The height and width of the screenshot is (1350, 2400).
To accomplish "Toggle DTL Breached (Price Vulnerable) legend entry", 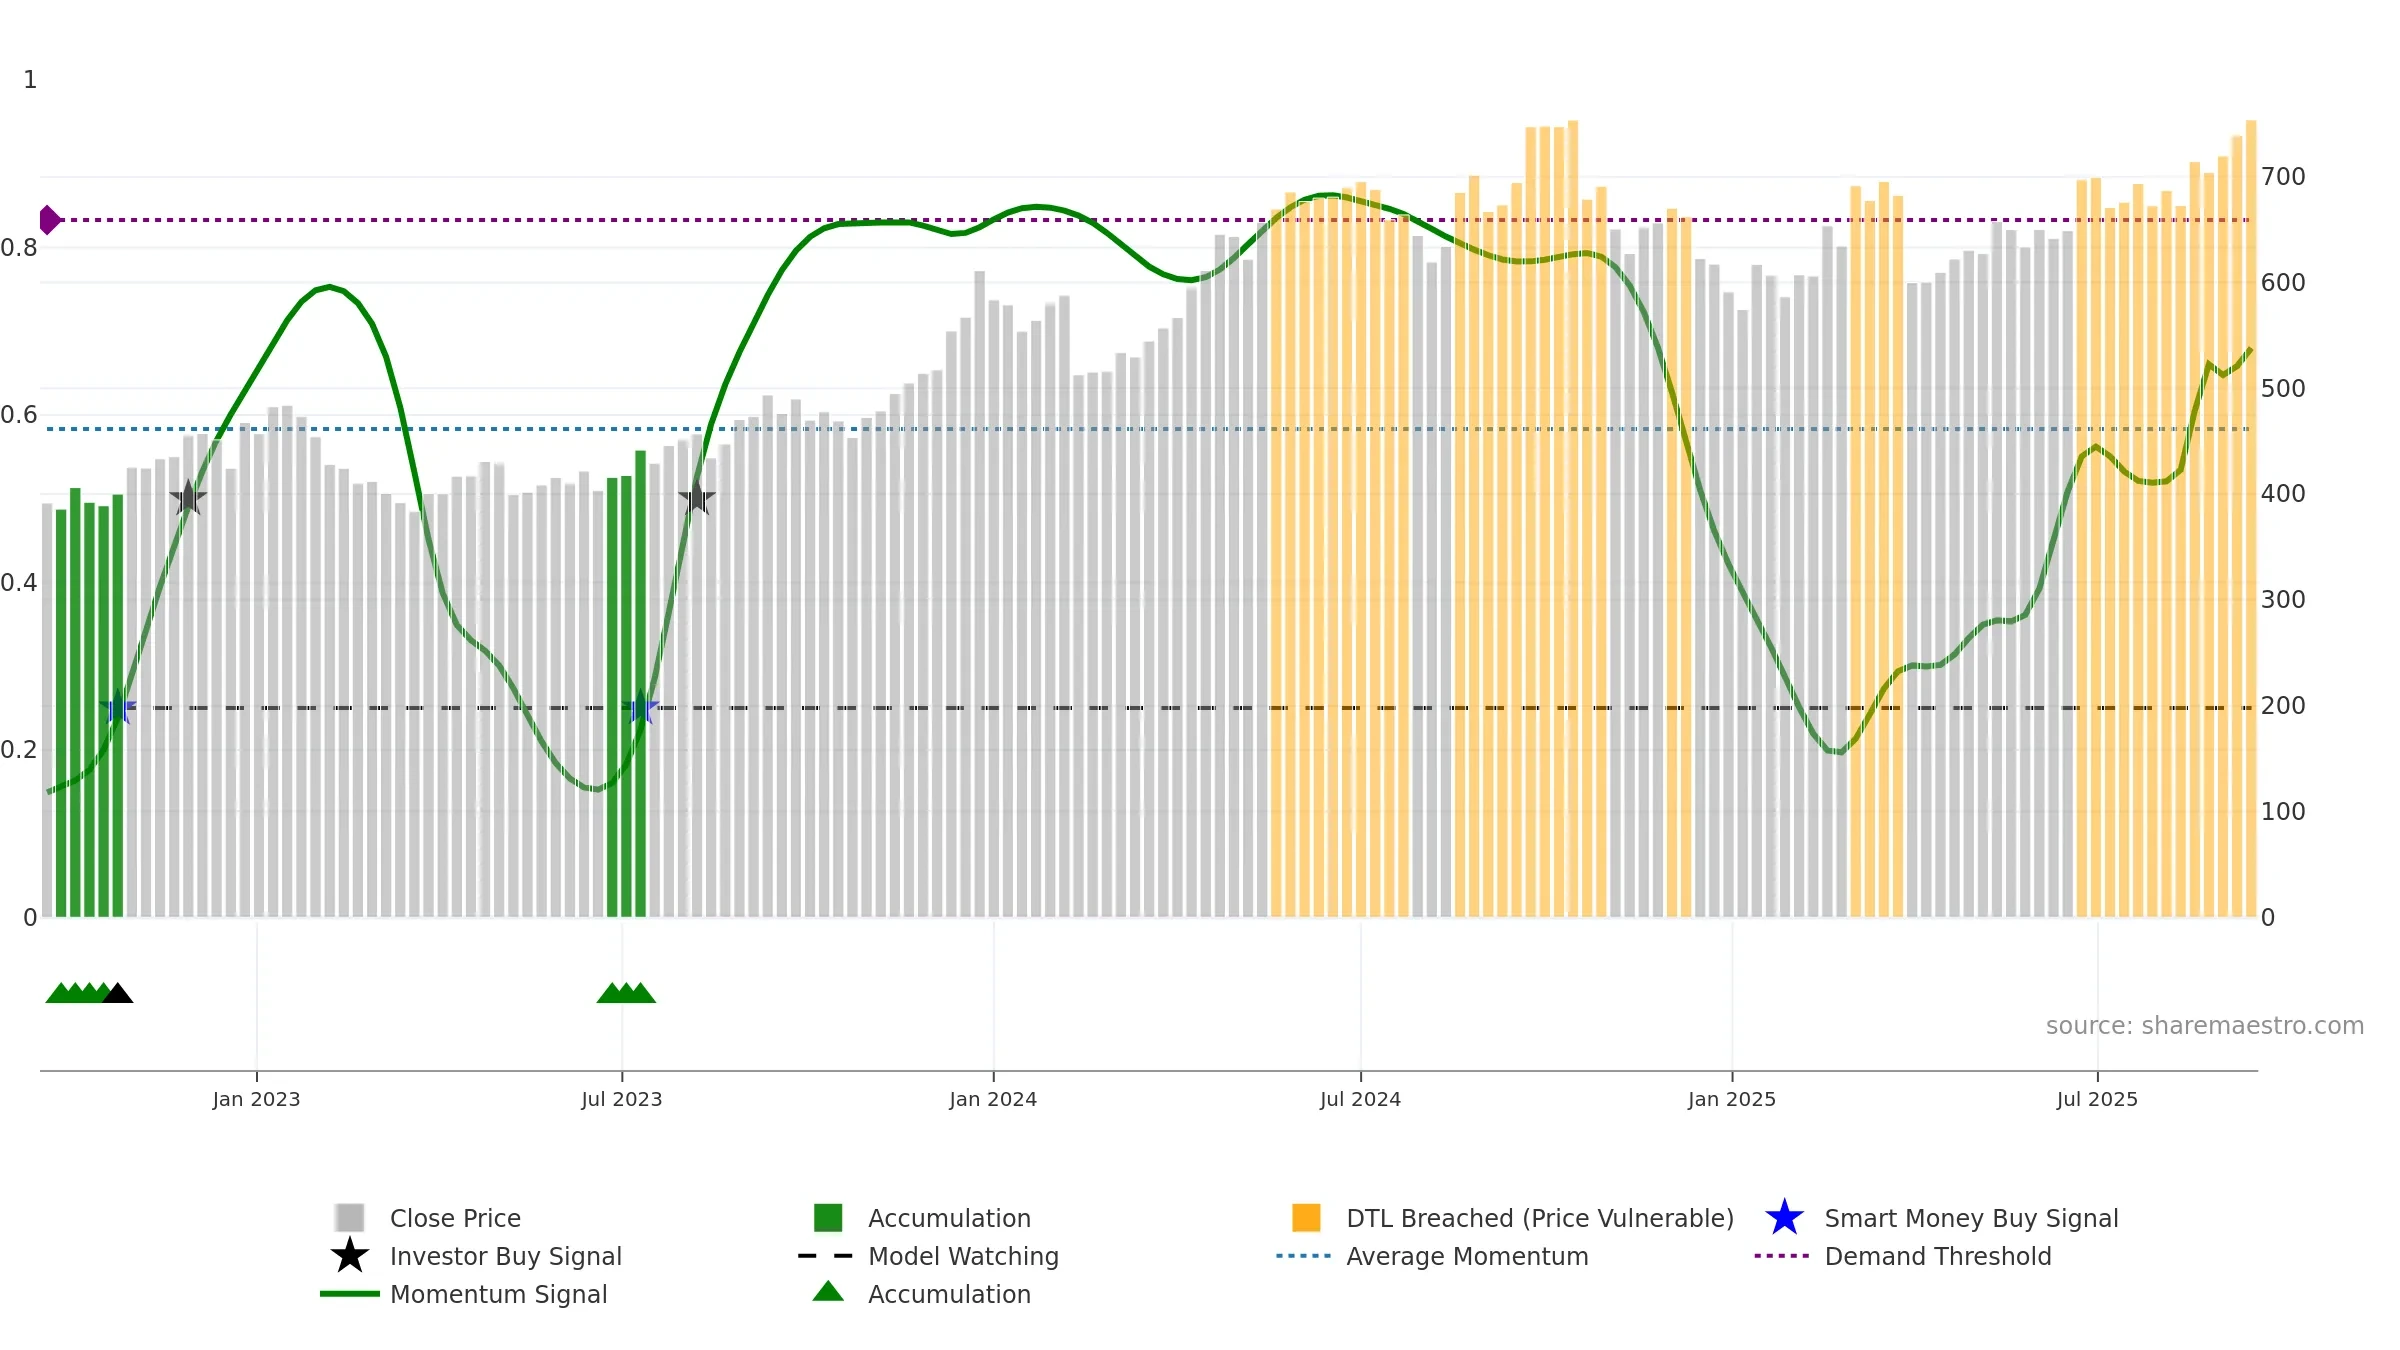I will [1513, 1218].
